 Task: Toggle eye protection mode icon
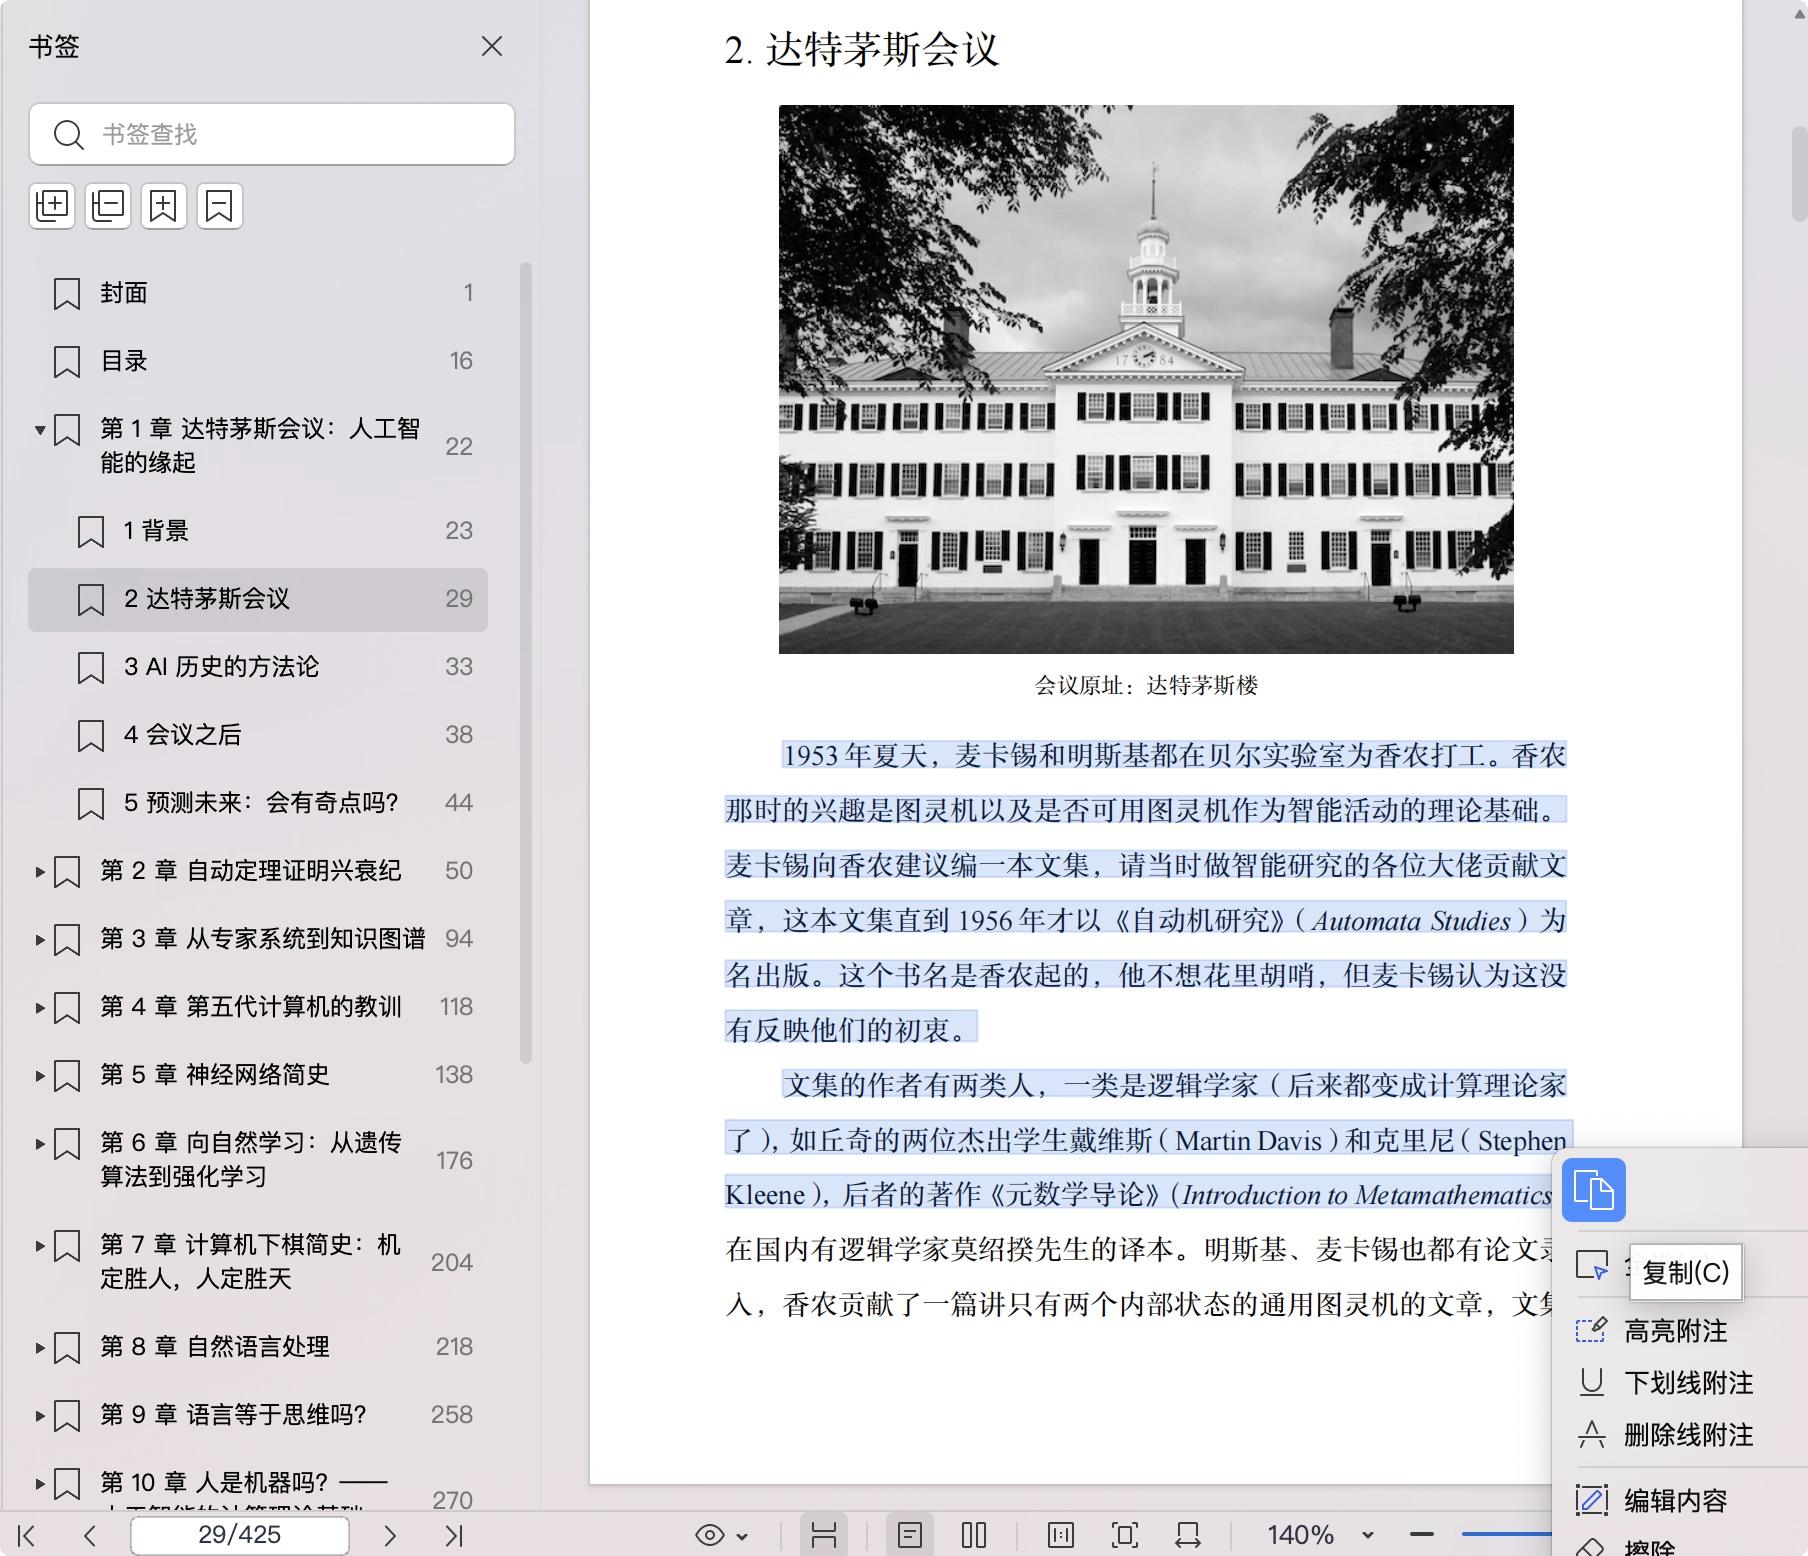point(710,1535)
